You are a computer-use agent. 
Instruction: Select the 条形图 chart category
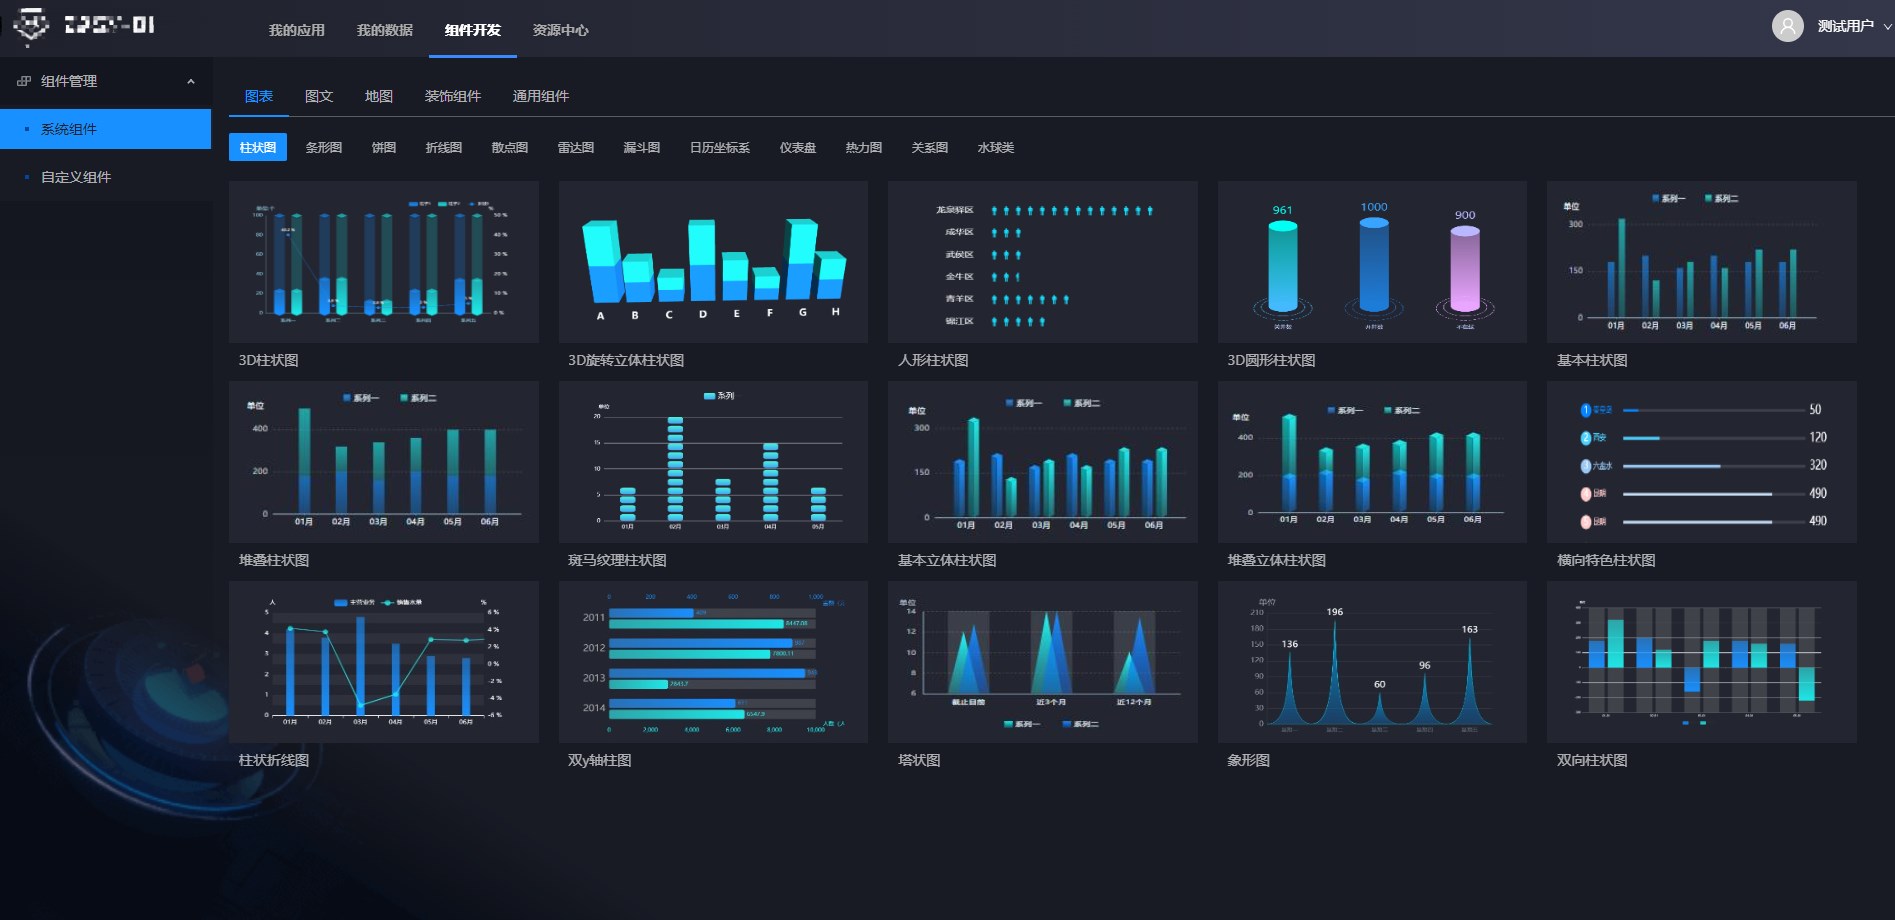(324, 147)
